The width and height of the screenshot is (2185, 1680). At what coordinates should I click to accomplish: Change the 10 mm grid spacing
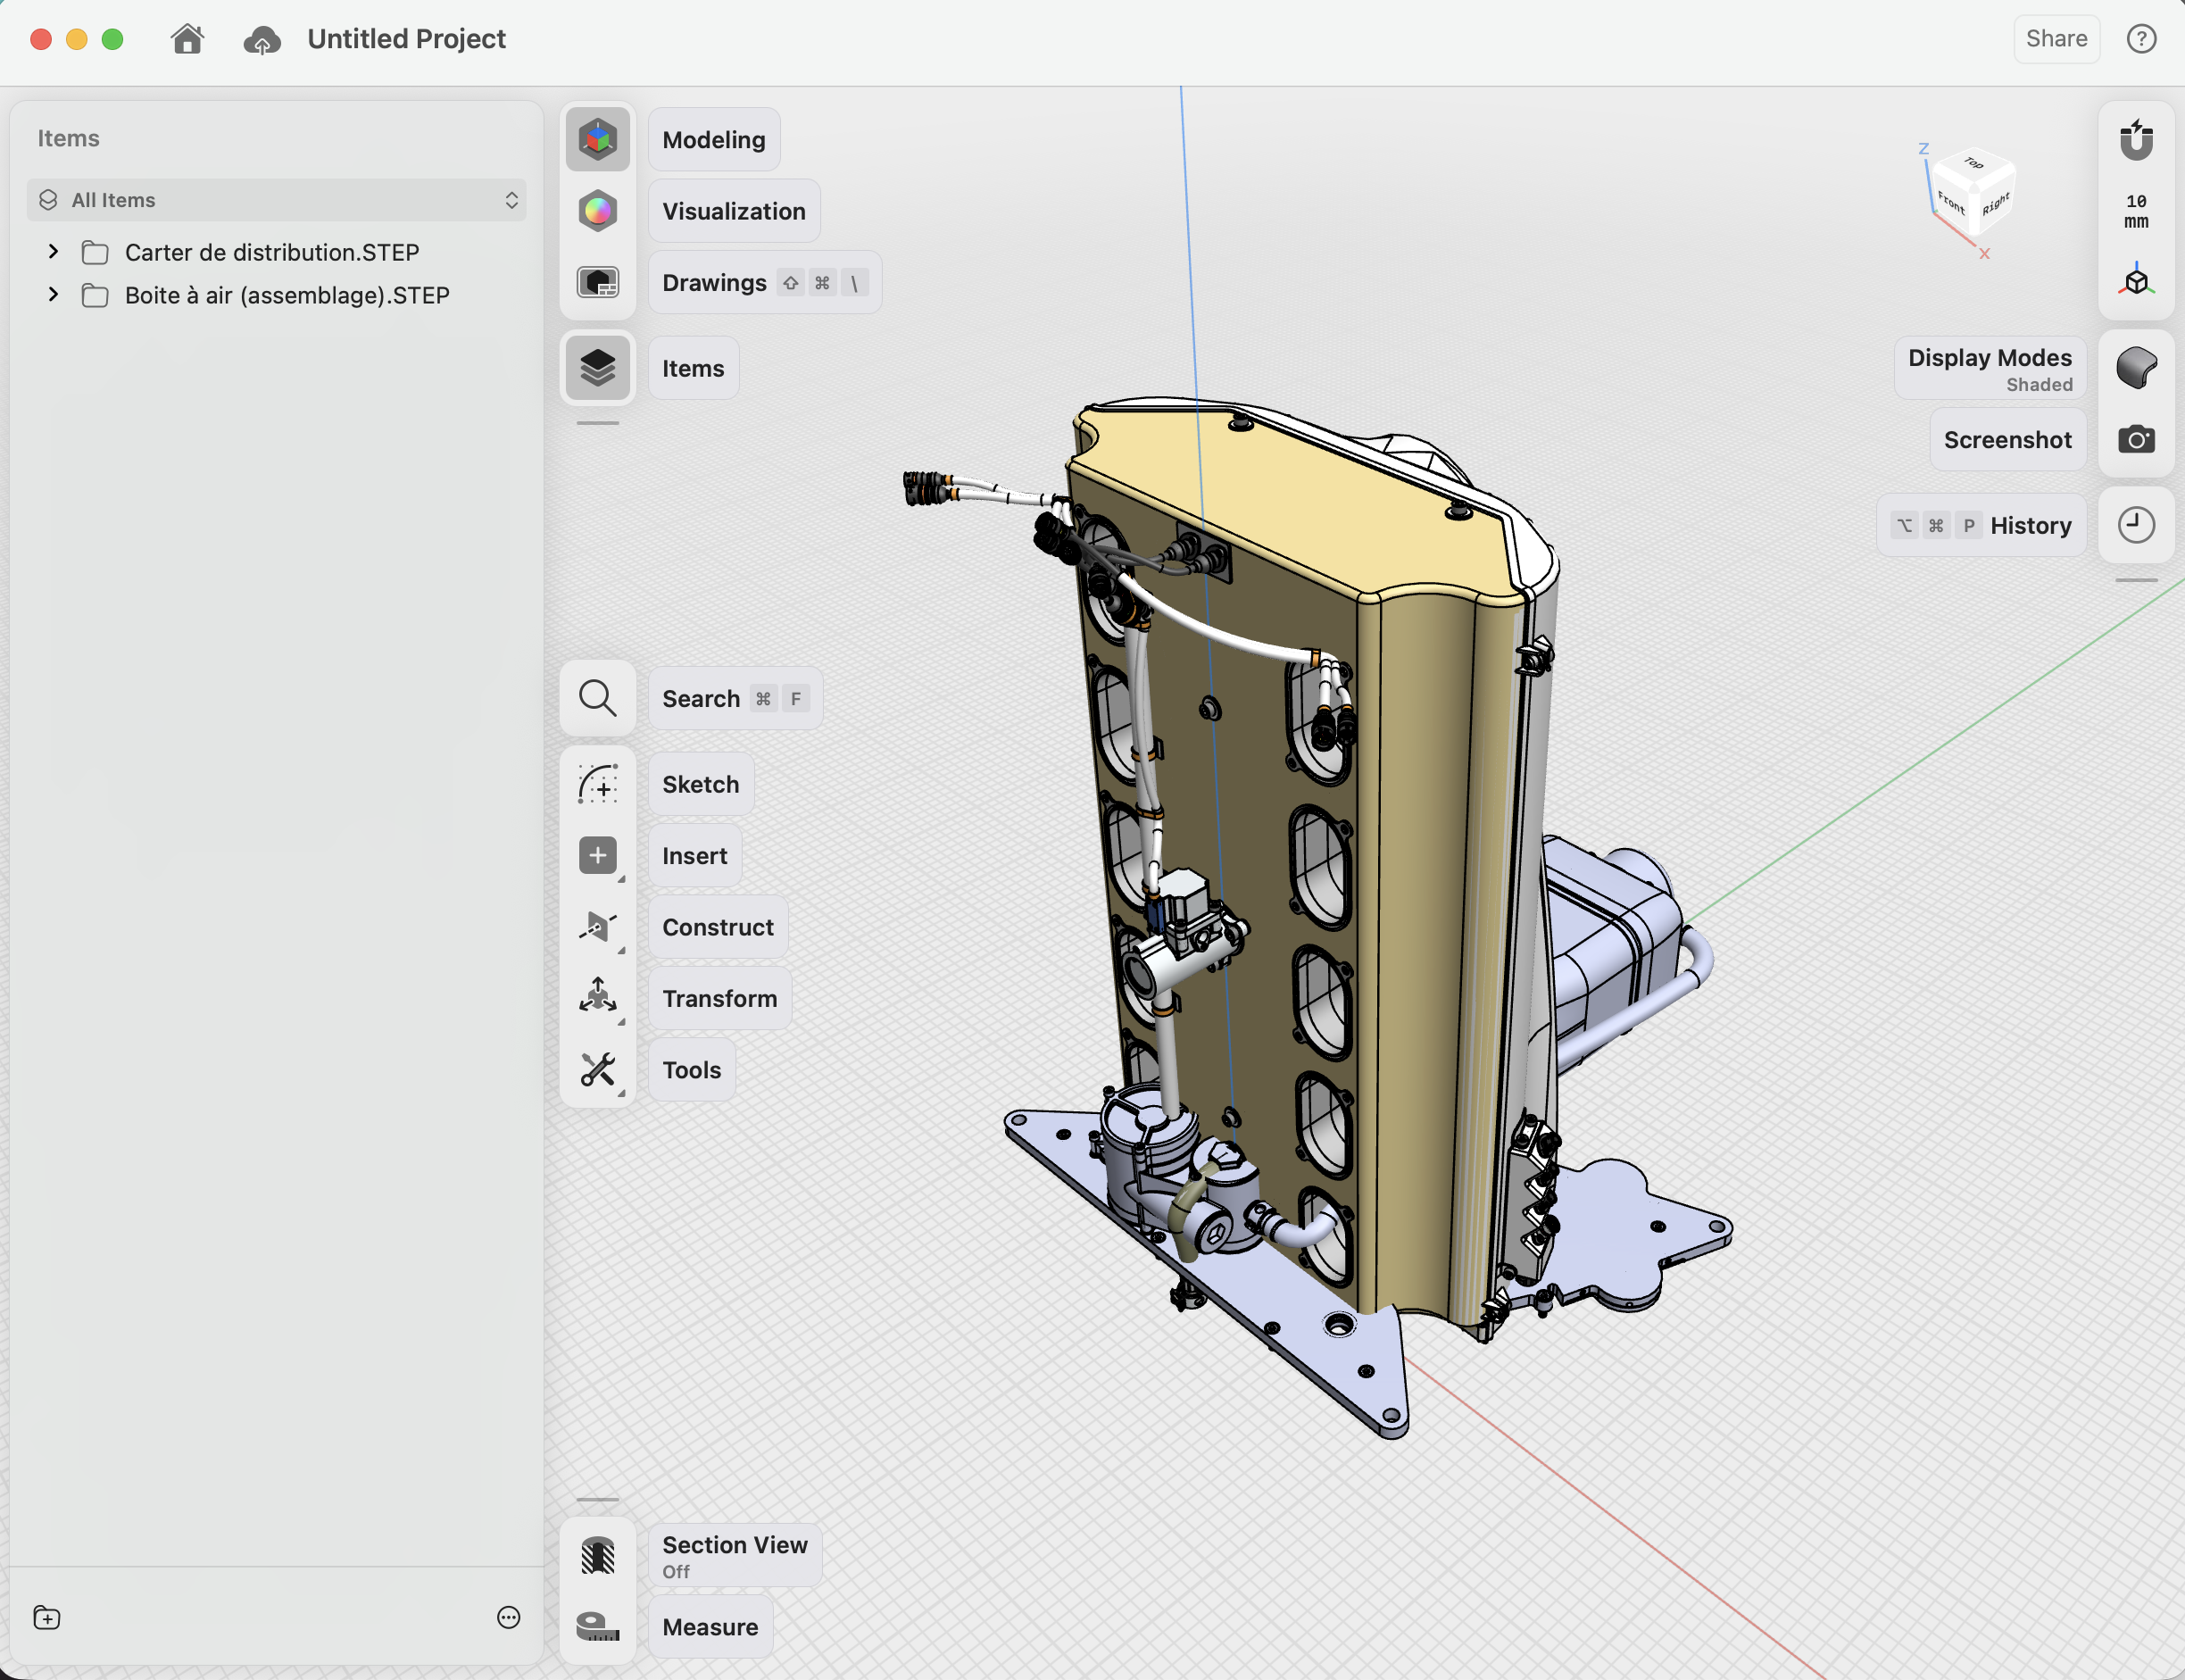(2136, 211)
